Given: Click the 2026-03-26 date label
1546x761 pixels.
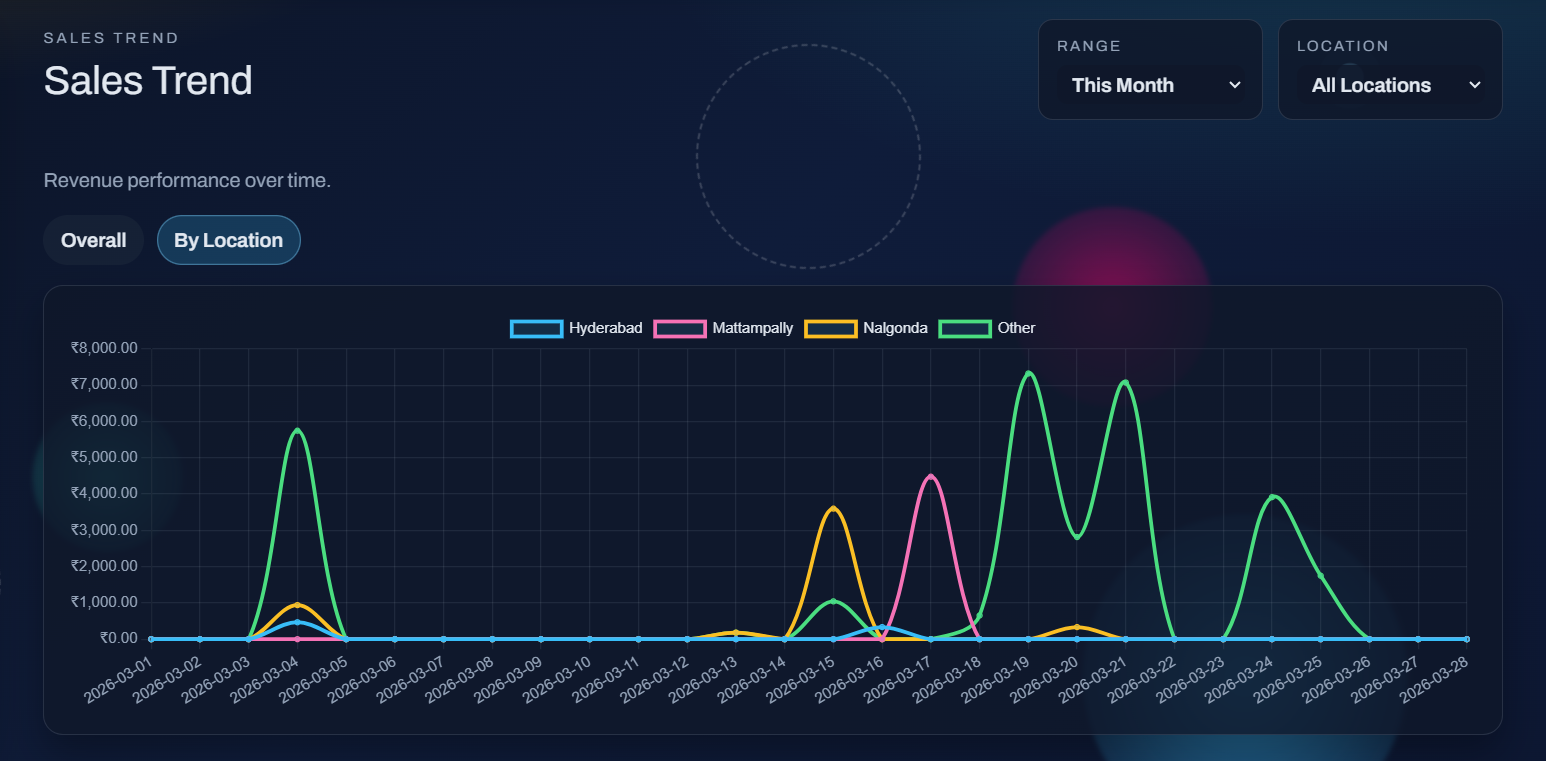Looking at the screenshot, I should 1338,678.
